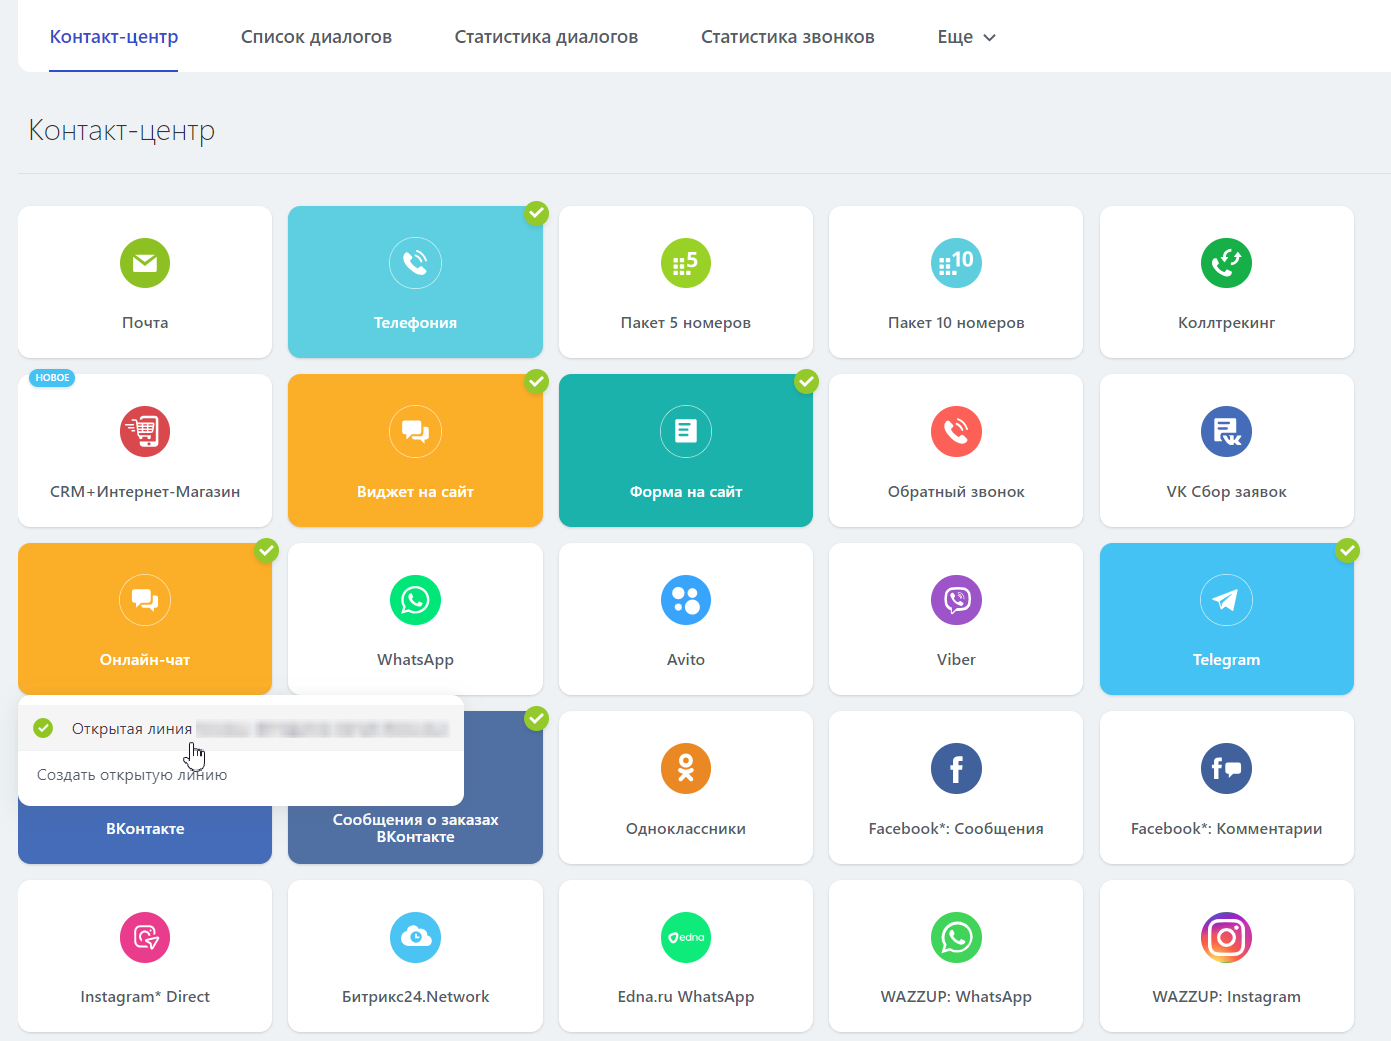Click the Пакет 5 номеров label
The width and height of the screenshot is (1391, 1041).
(x=686, y=323)
